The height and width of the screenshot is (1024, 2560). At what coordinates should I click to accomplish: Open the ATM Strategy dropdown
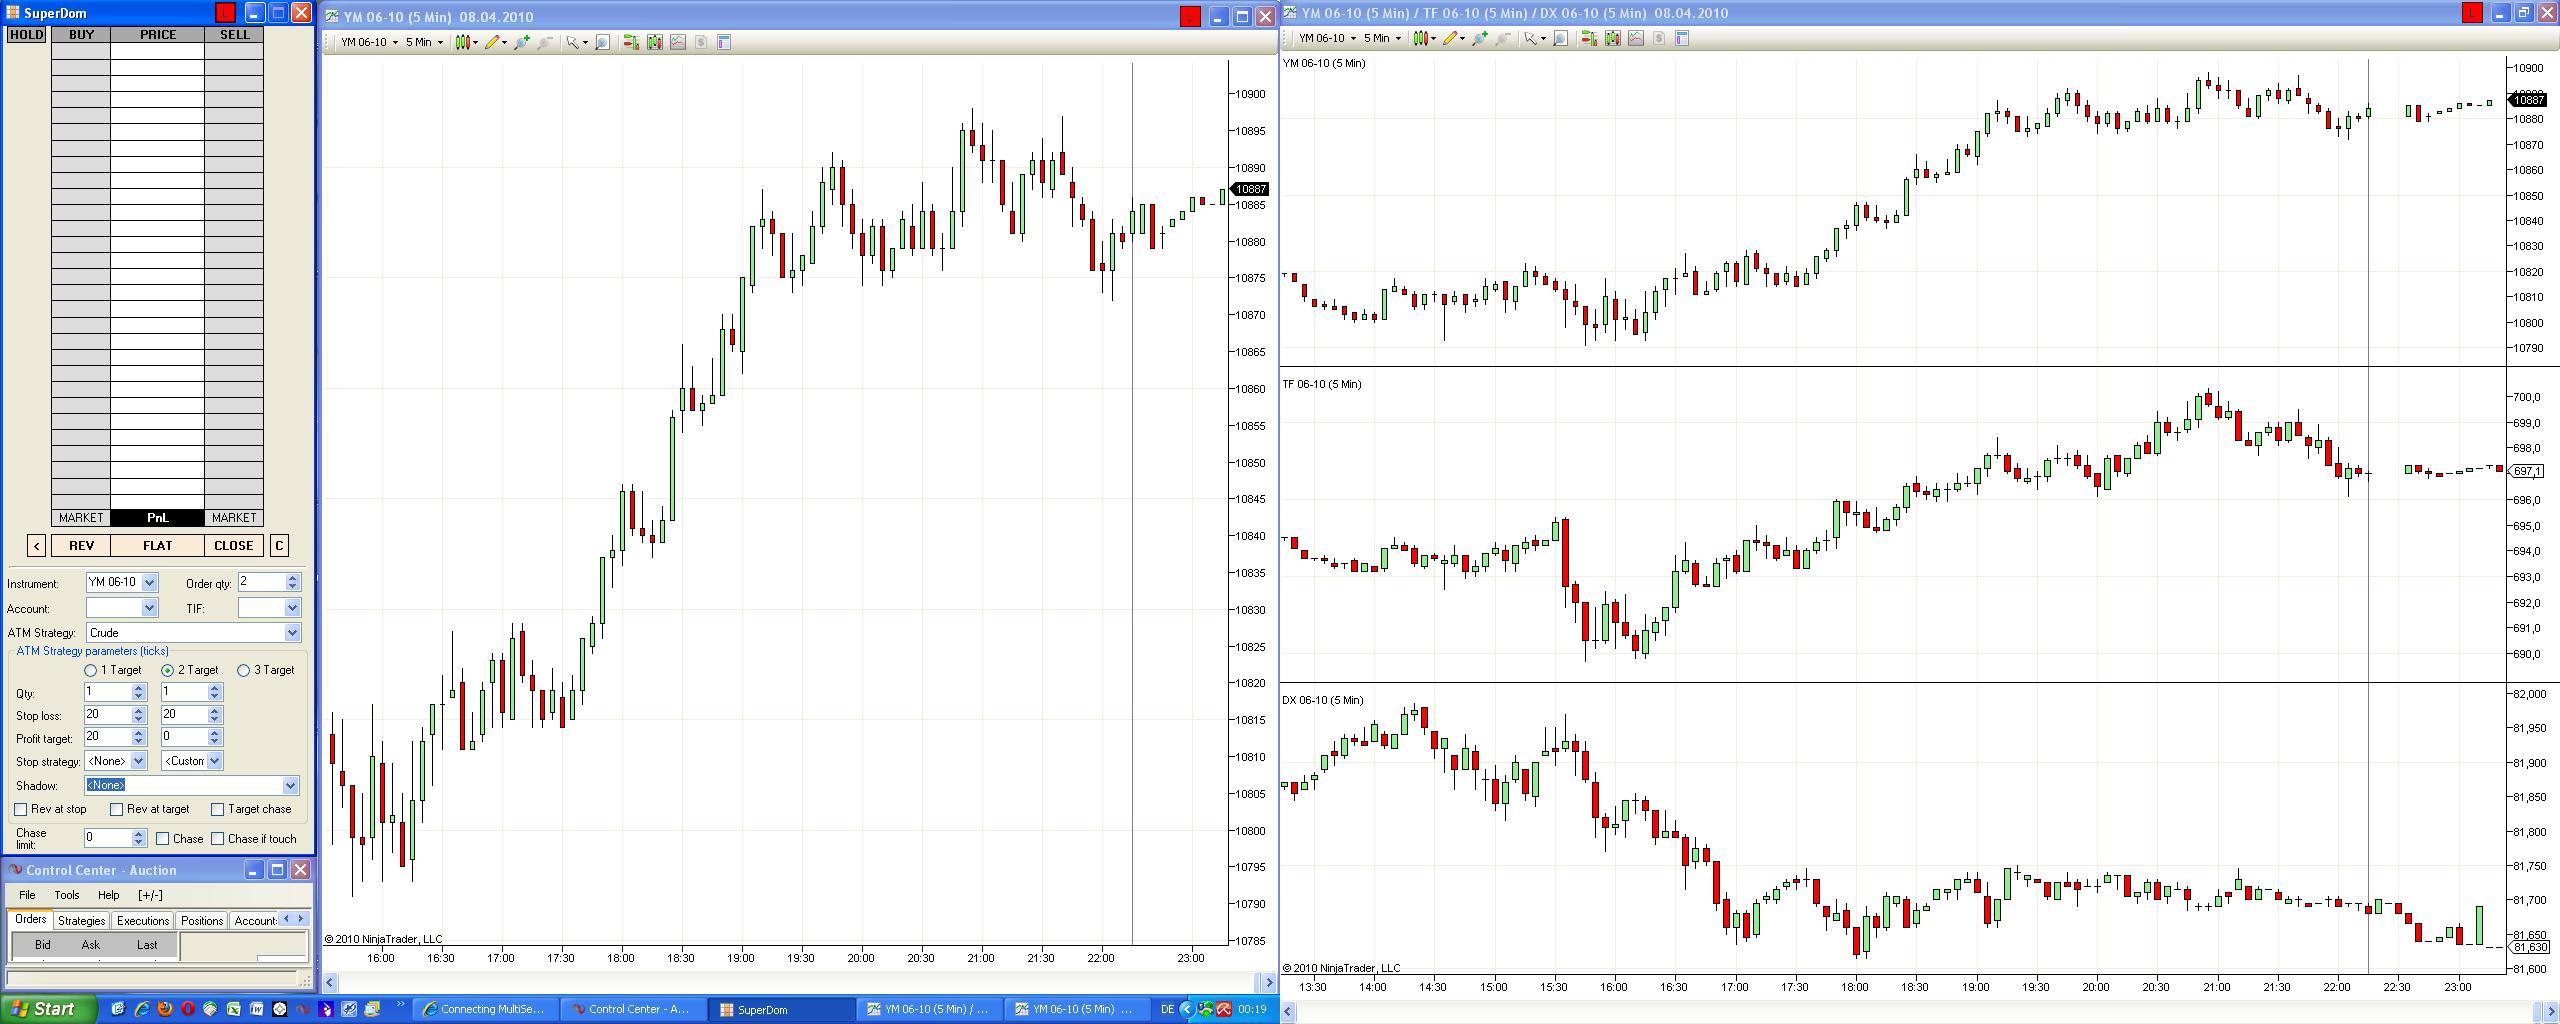[292, 633]
